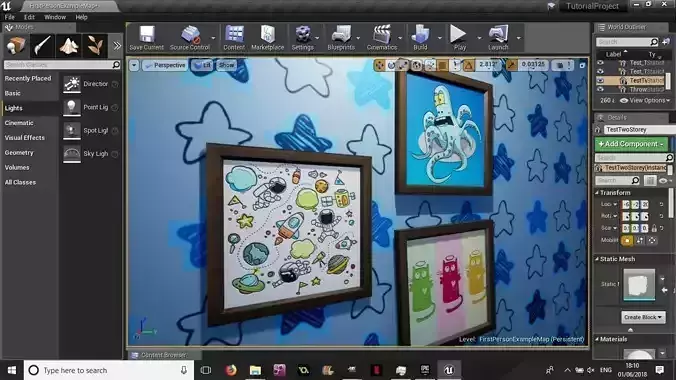Viewport: 676px width, 380px height.
Task: Open the Perspective view mode button
Action: tap(166, 65)
